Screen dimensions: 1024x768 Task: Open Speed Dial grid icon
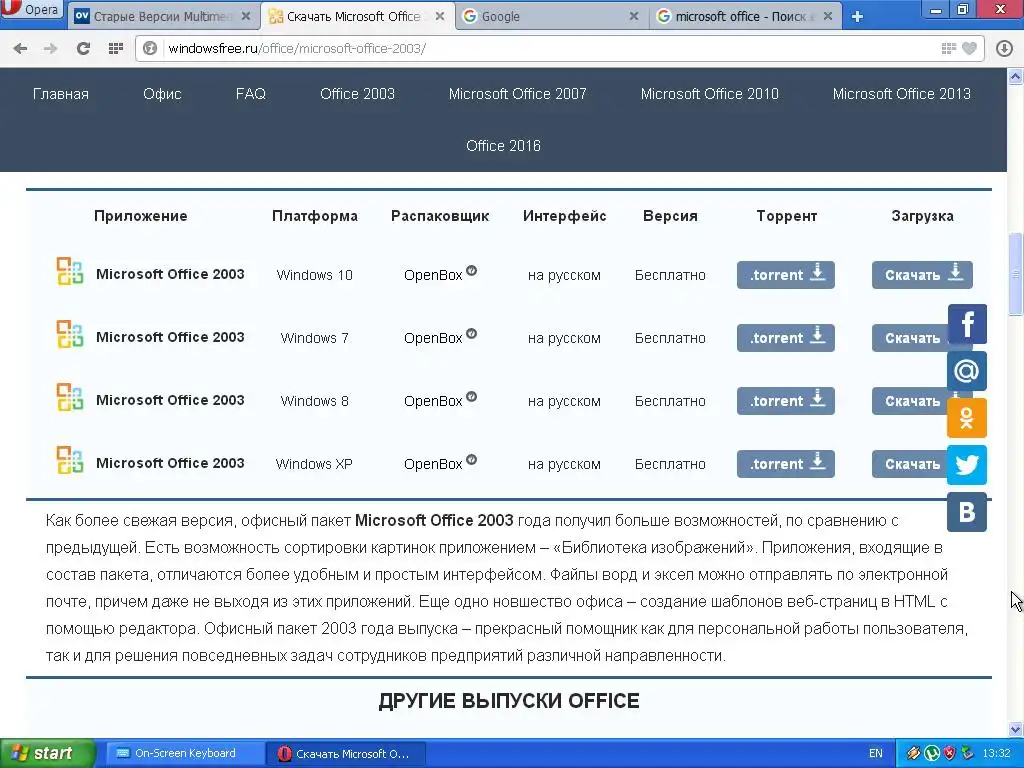[x=116, y=48]
